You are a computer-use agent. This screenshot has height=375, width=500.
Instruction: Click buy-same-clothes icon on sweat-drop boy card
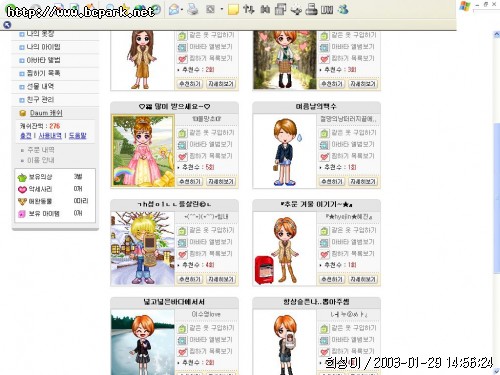point(324,133)
